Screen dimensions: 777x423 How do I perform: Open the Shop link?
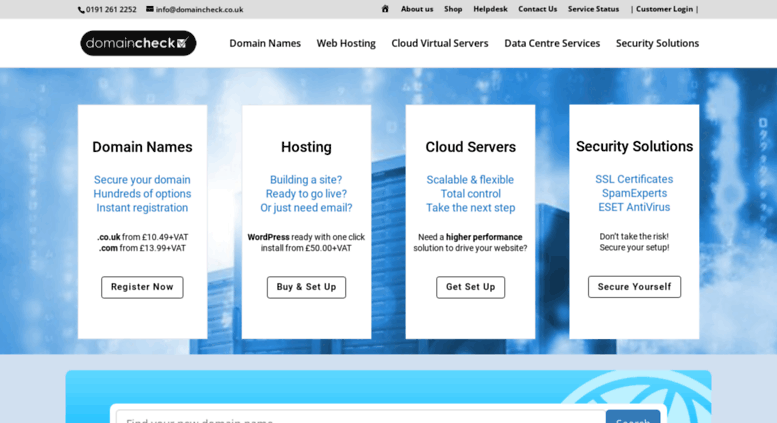(x=453, y=9)
